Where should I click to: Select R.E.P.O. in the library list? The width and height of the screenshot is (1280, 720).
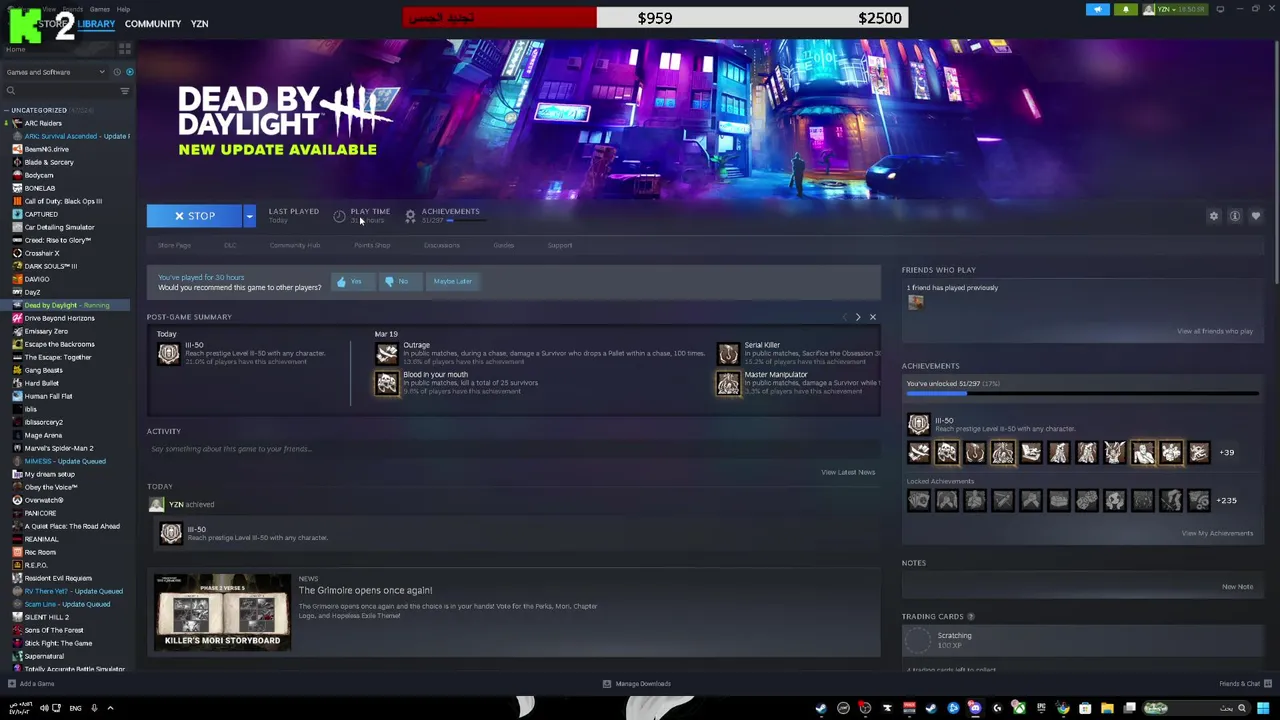(36, 565)
